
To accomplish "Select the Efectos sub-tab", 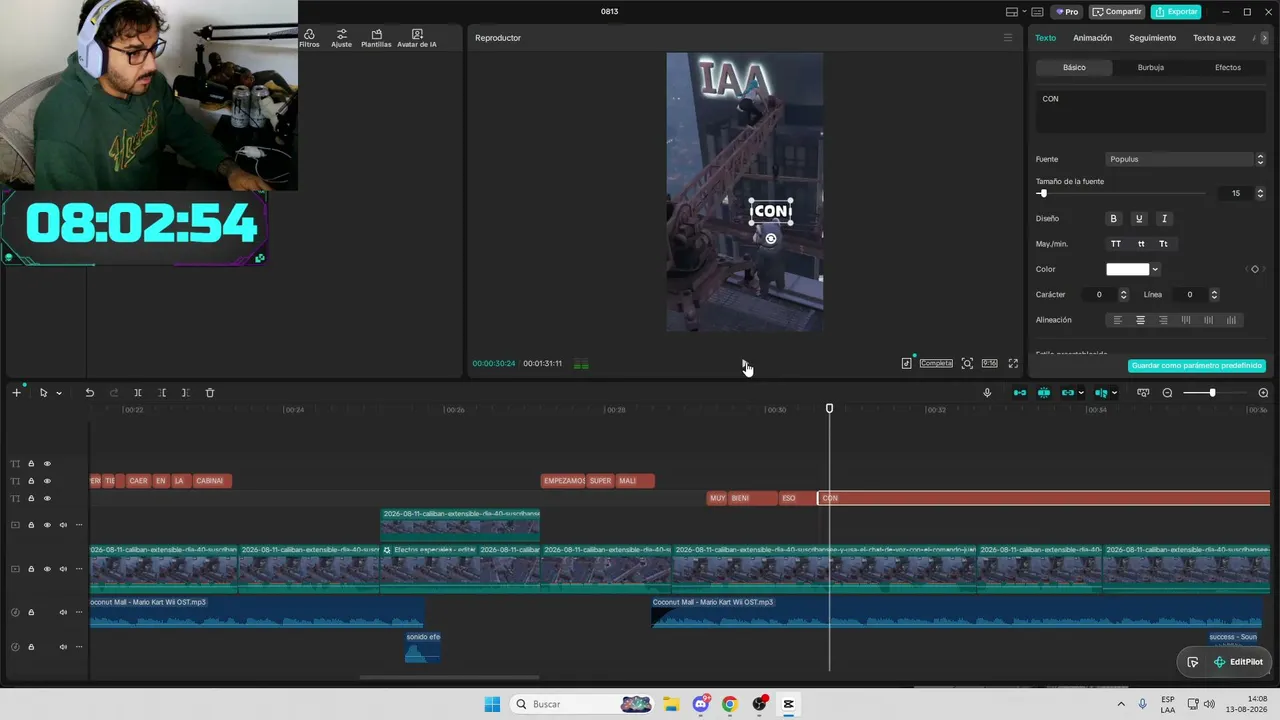I will coord(1228,67).
